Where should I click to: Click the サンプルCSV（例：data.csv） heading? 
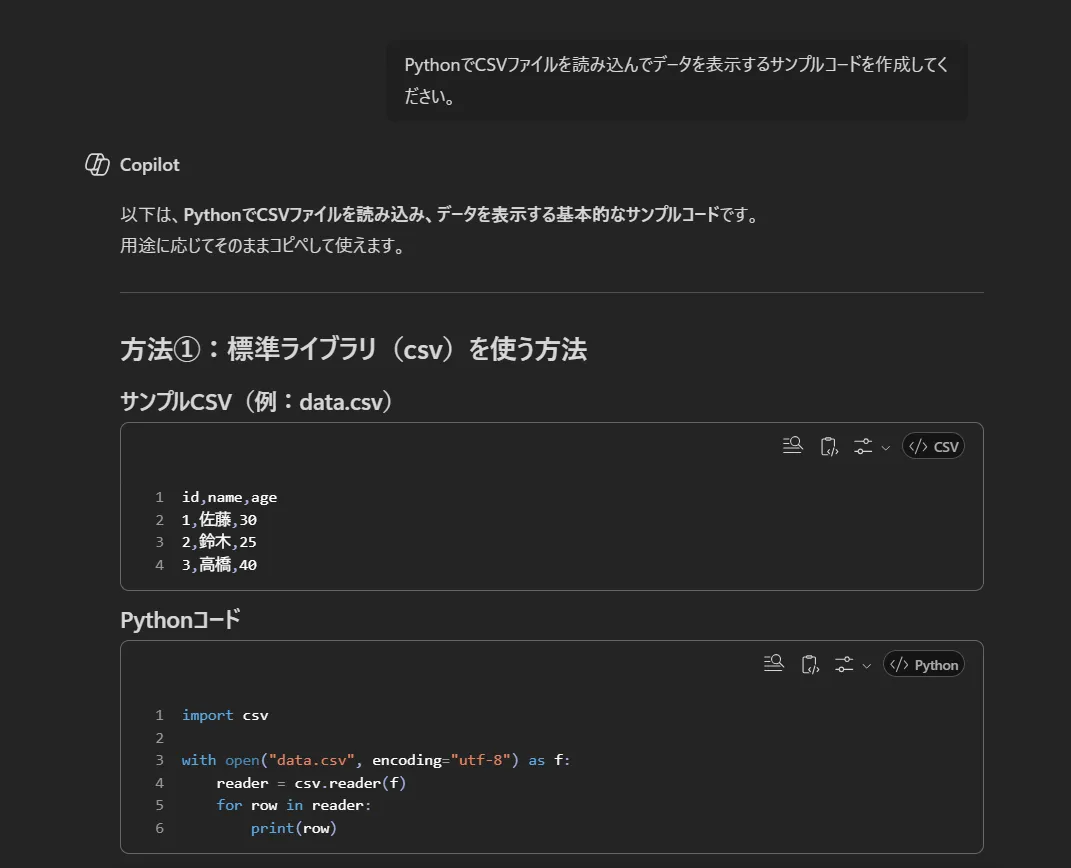coord(256,402)
